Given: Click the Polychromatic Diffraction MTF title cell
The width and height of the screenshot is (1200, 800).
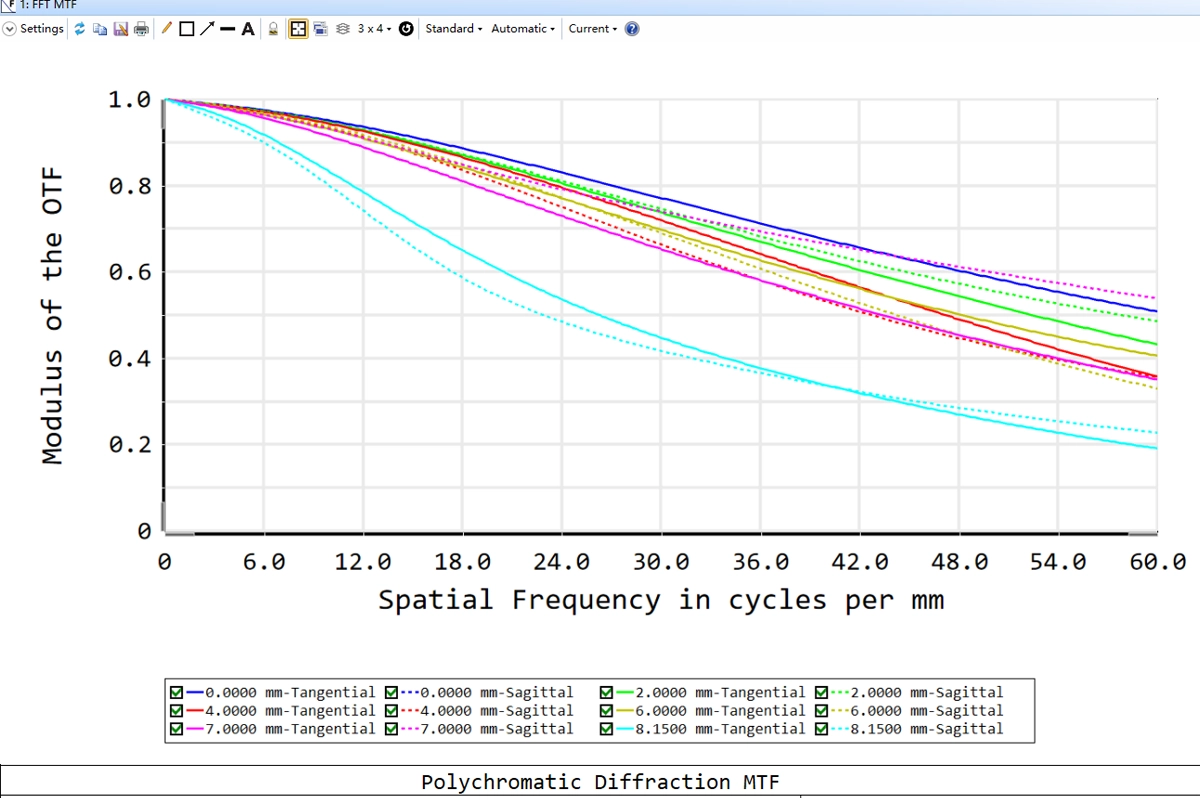Looking at the screenshot, I should (x=600, y=782).
